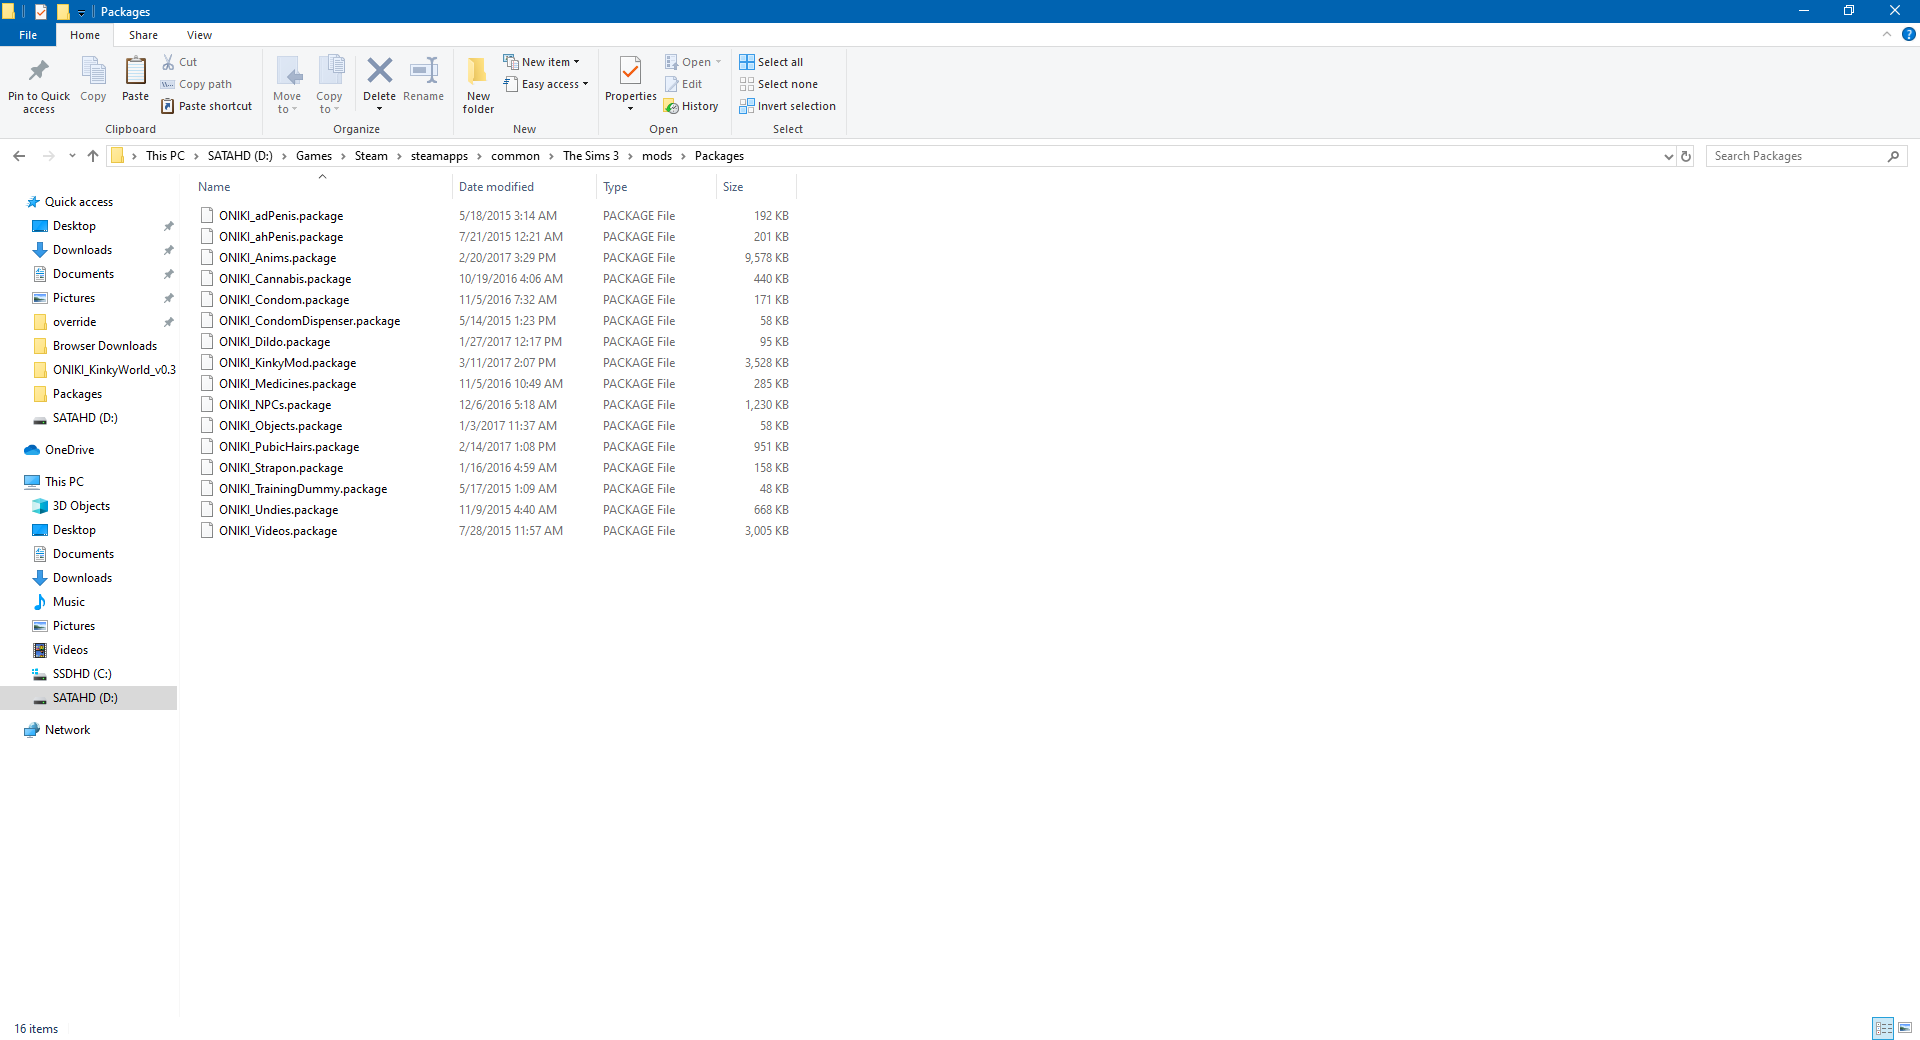
Task: Click Copy path in ribbon
Action: coord(197,84)
